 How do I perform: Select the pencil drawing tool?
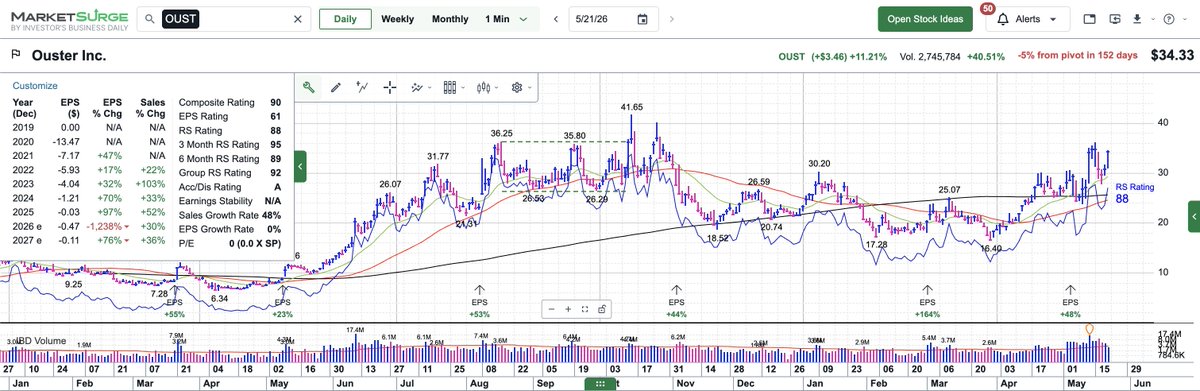pos(336,87)
